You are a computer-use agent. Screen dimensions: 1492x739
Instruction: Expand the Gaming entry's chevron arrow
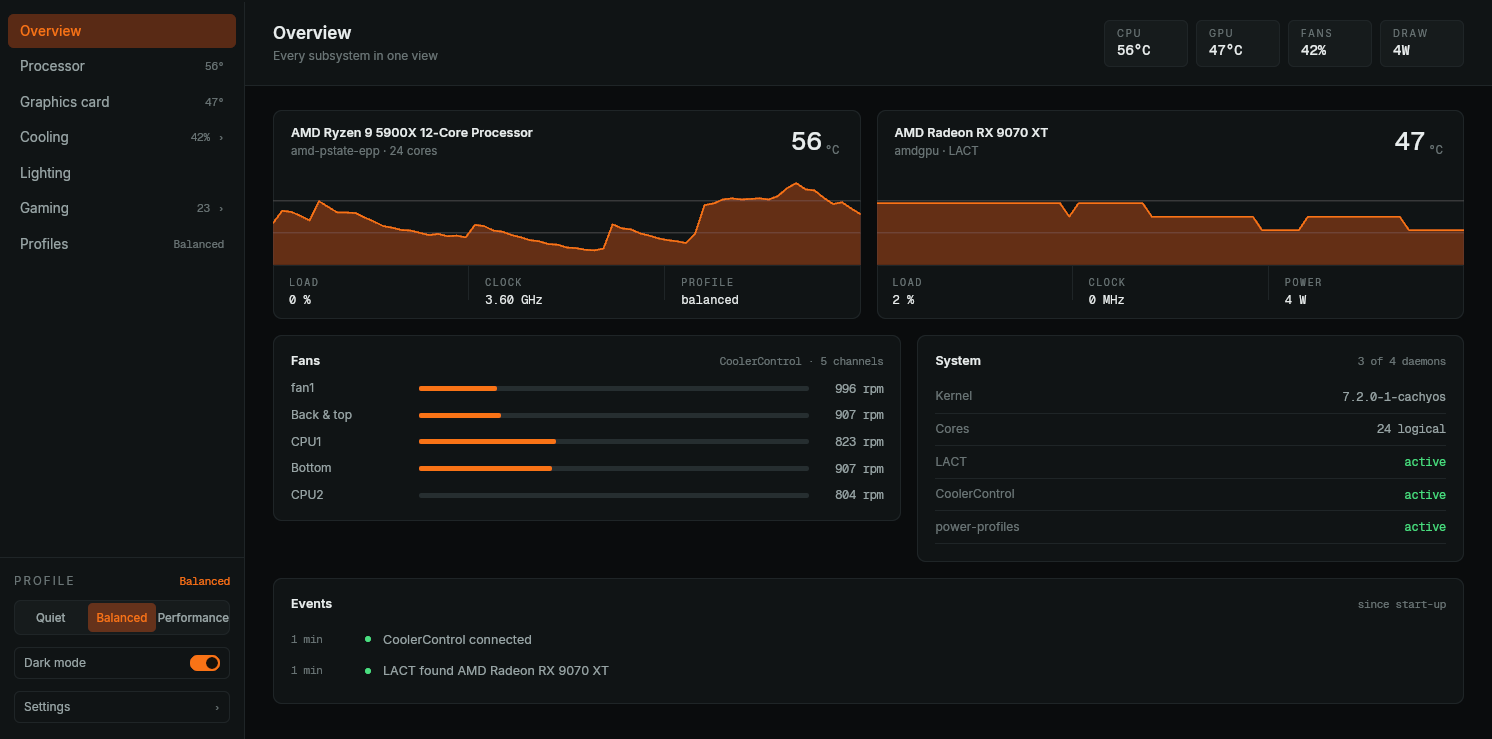[x=221, y=209]
